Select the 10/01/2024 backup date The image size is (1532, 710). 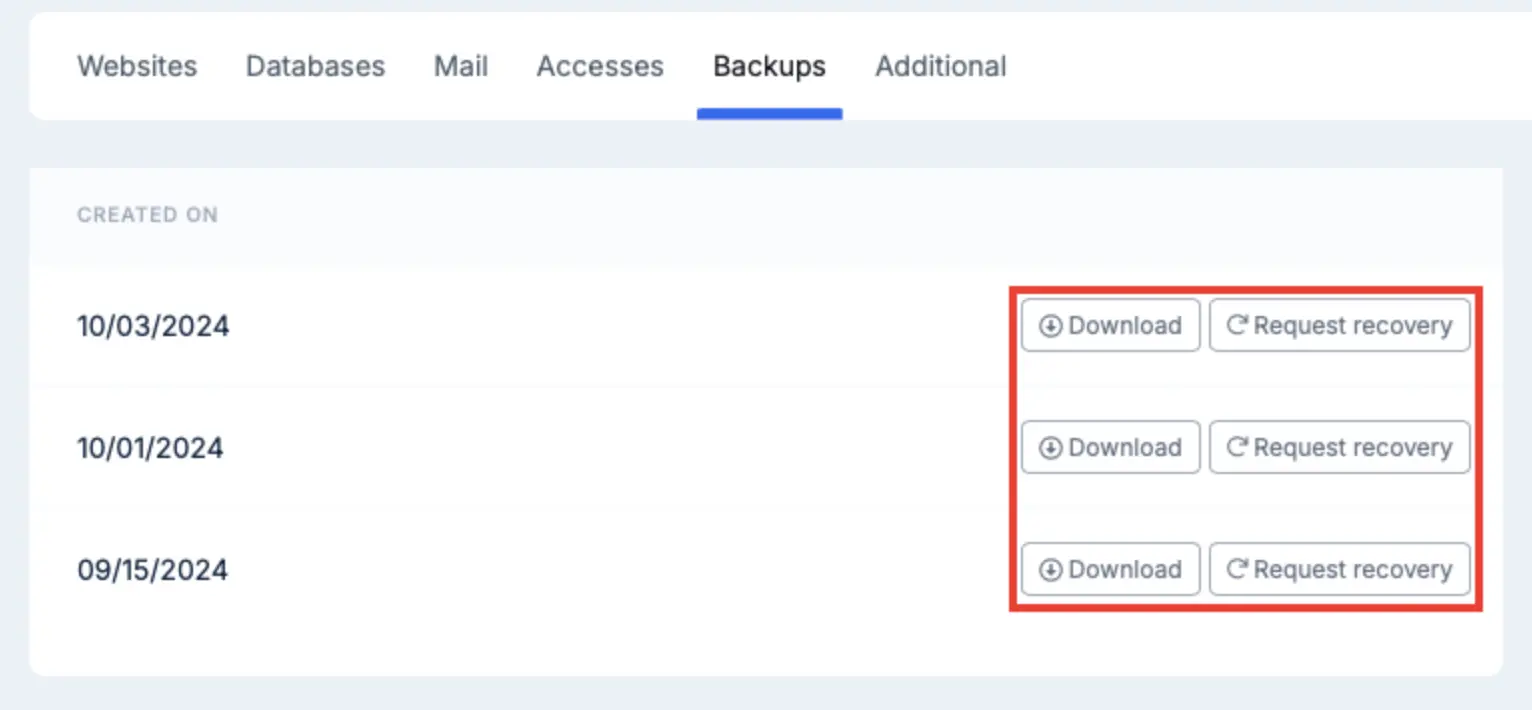pos(150,448)
